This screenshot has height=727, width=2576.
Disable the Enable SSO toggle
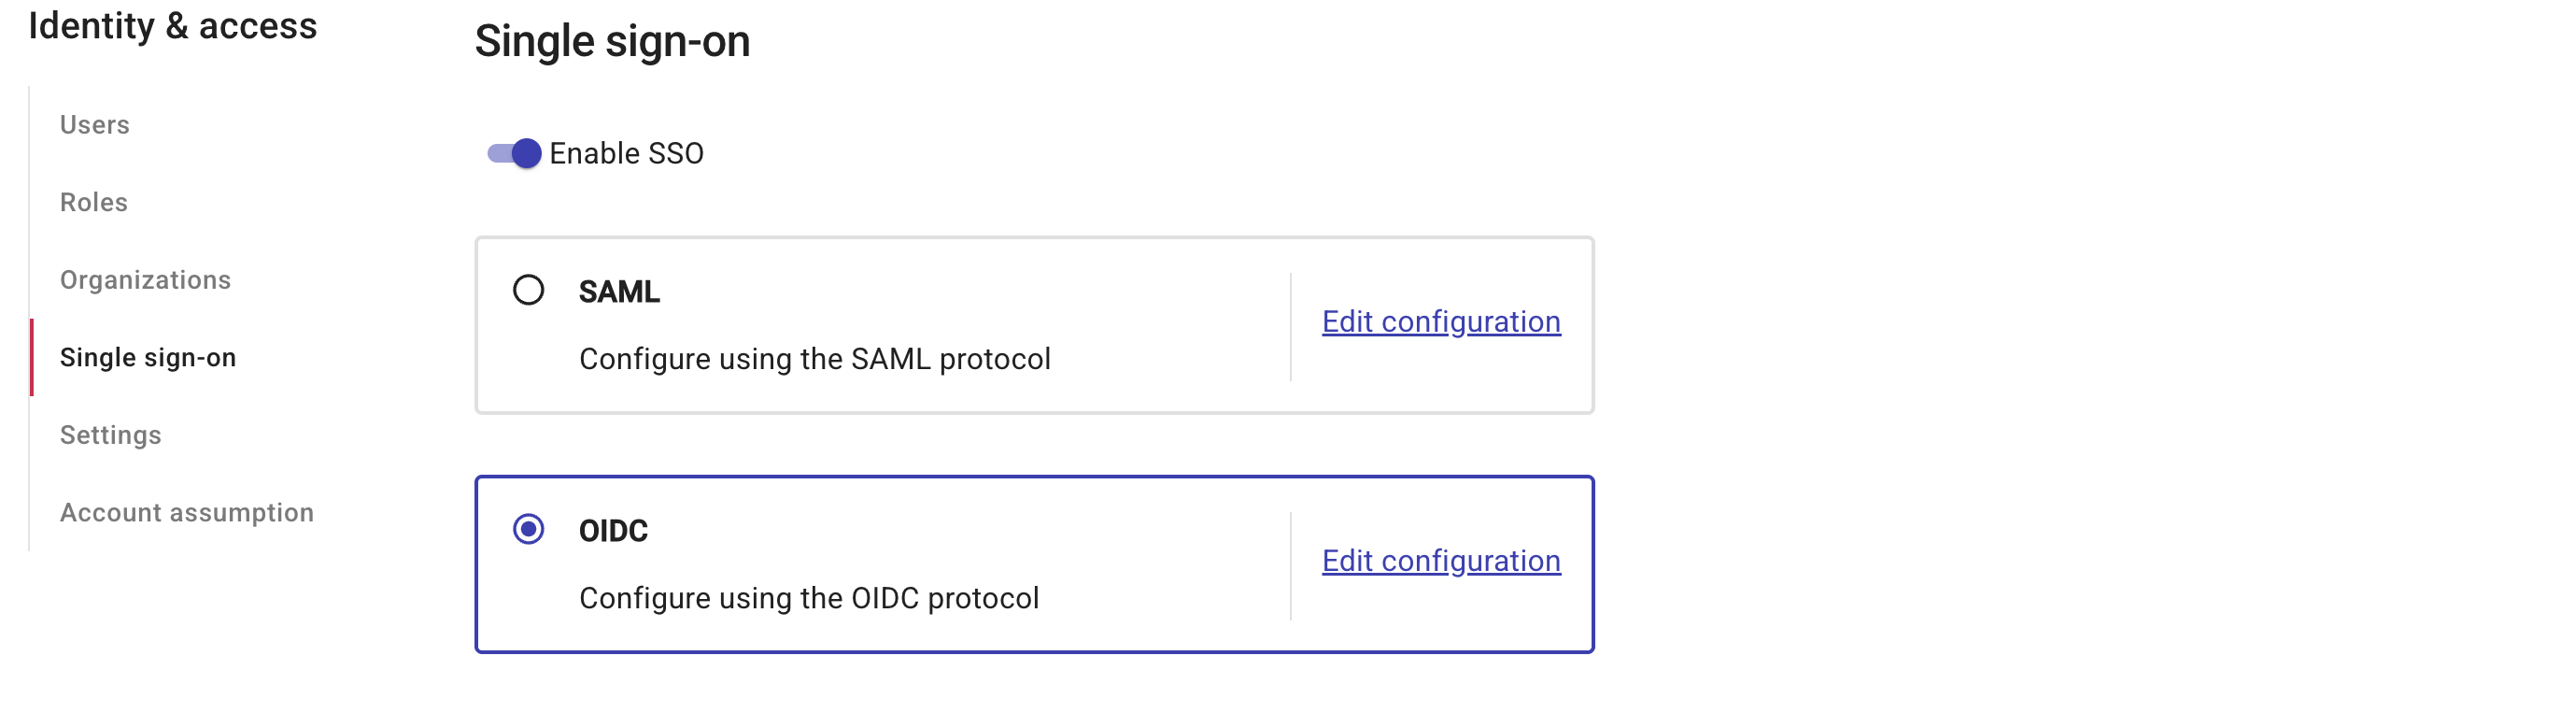click(x=514, y=154)
